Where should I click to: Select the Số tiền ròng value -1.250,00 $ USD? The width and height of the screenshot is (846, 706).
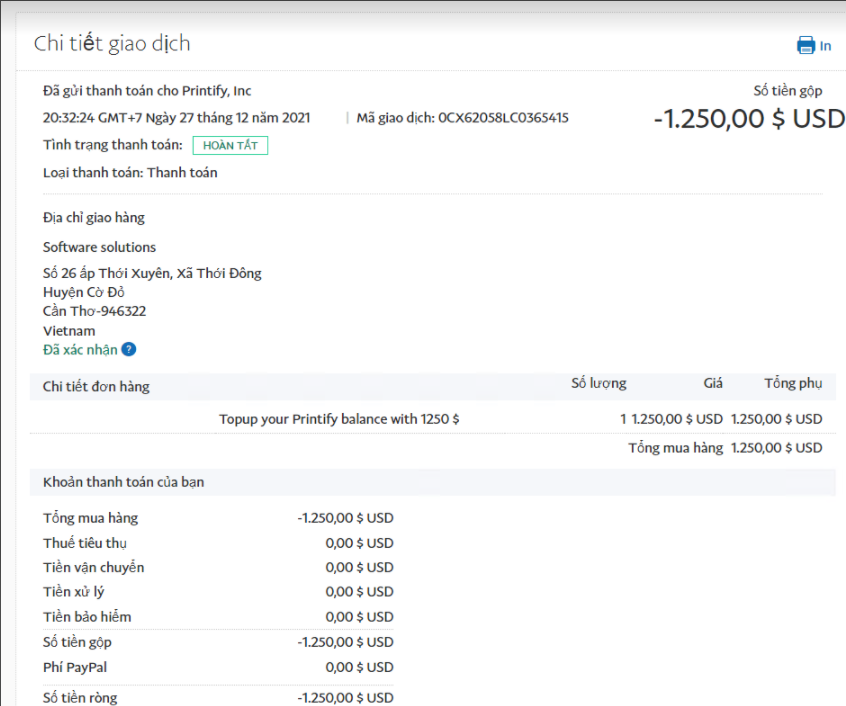click(x=345, y=697)
